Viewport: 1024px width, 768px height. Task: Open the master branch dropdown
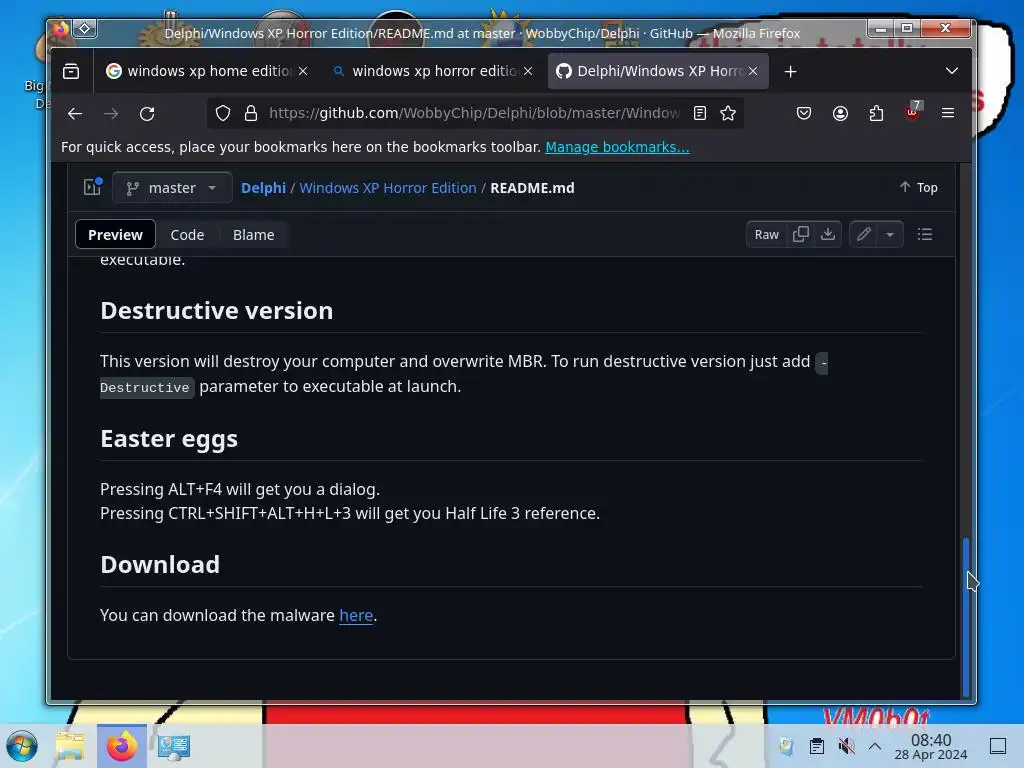(172, 188)
